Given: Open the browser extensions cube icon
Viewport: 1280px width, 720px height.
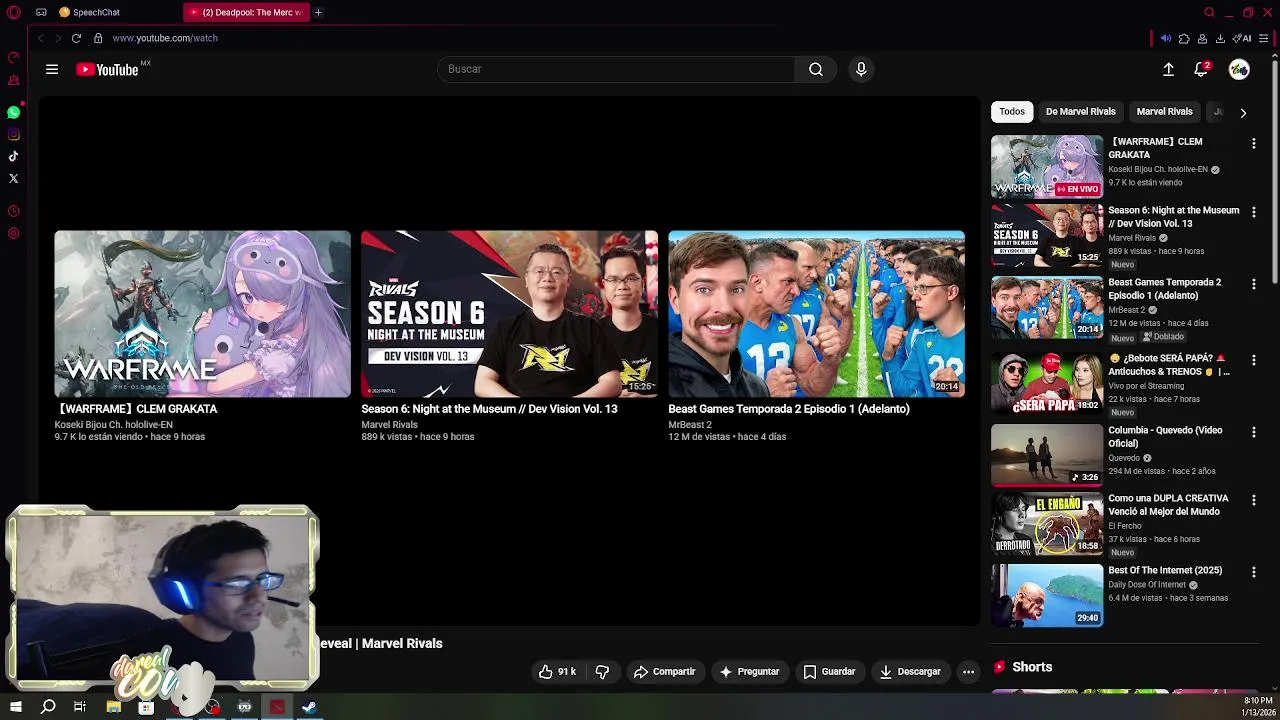Looking at the screenshot, I should click(x=1184, y=38).
